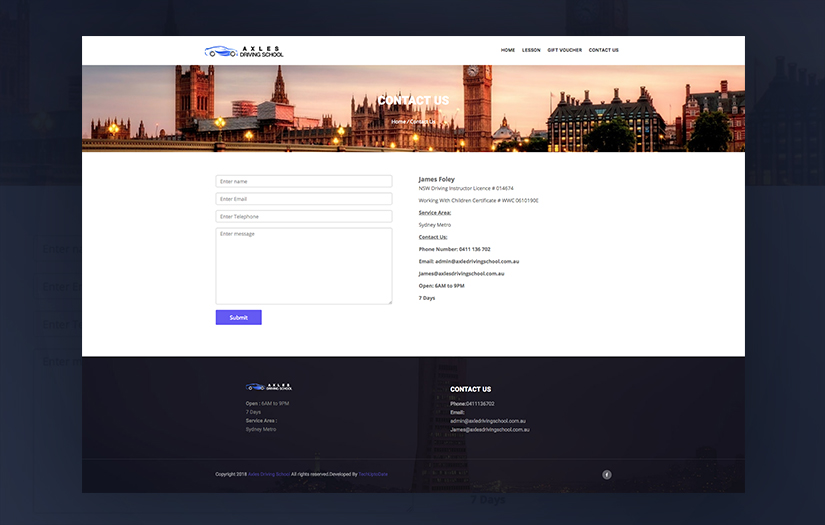Screen dimensions: 825x525
Task: Click the footer phone number 0411136702
Action: tap(480, 403)
